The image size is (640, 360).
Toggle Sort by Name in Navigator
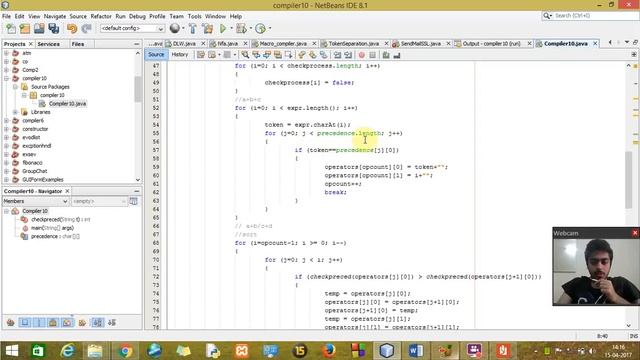[98, 323]
